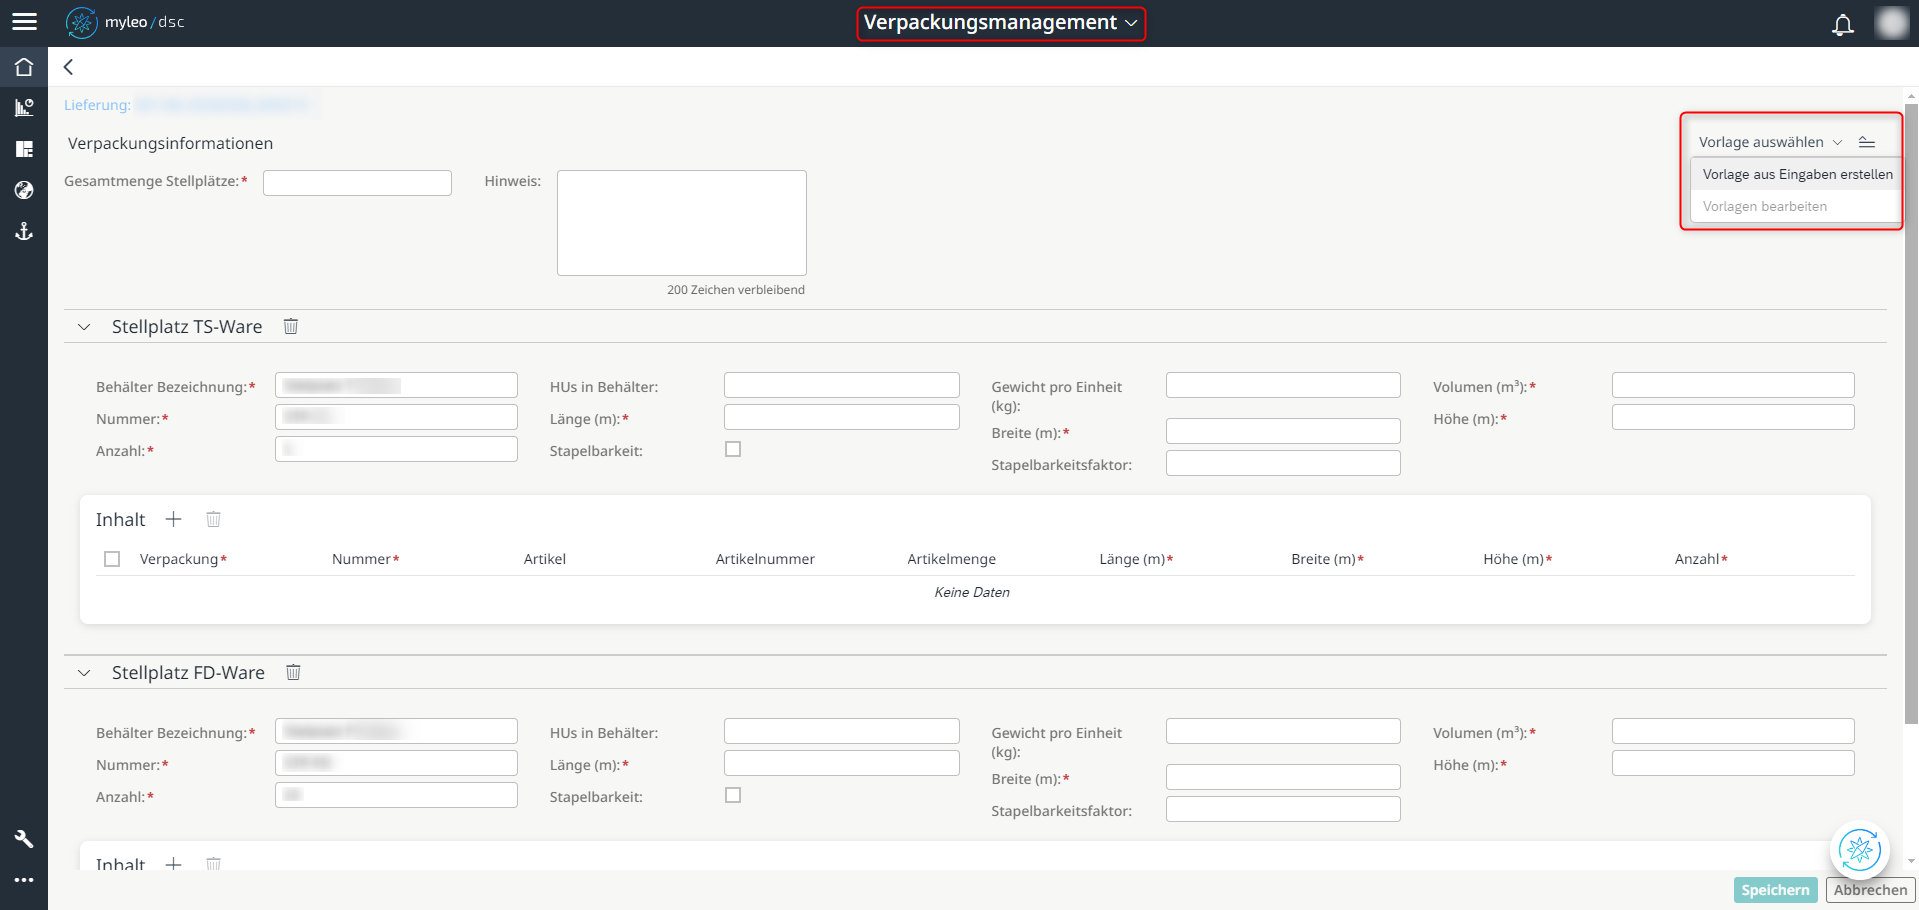The image size is (1919, 910).
Task: Click the Artikelmenge column header
Action: pos(951,559)
